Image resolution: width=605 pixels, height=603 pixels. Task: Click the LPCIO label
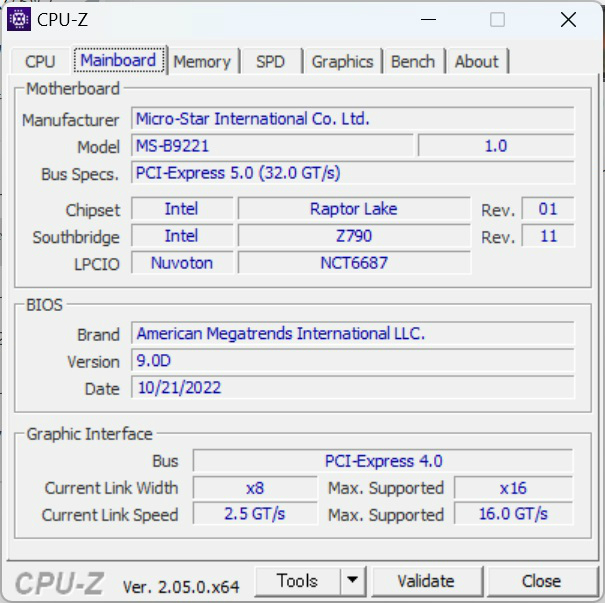tap(97, 264)
